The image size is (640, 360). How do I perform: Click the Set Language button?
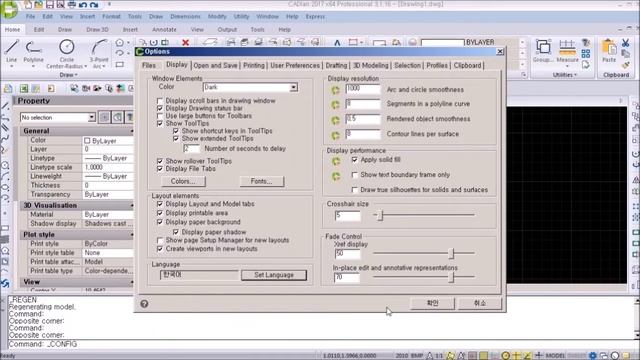click(x=274, y=275)
